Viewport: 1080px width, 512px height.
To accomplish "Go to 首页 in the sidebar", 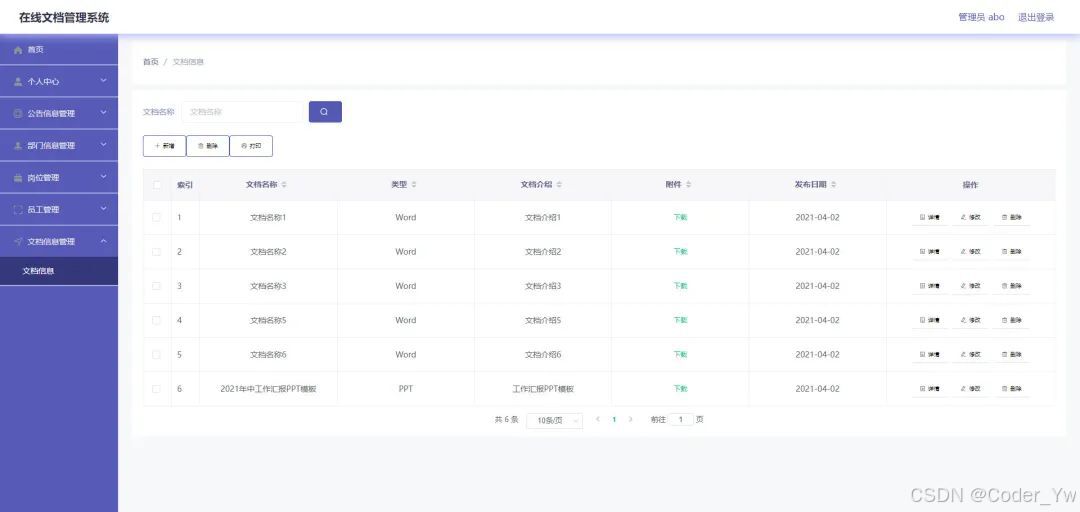I will tap(59, 50).
